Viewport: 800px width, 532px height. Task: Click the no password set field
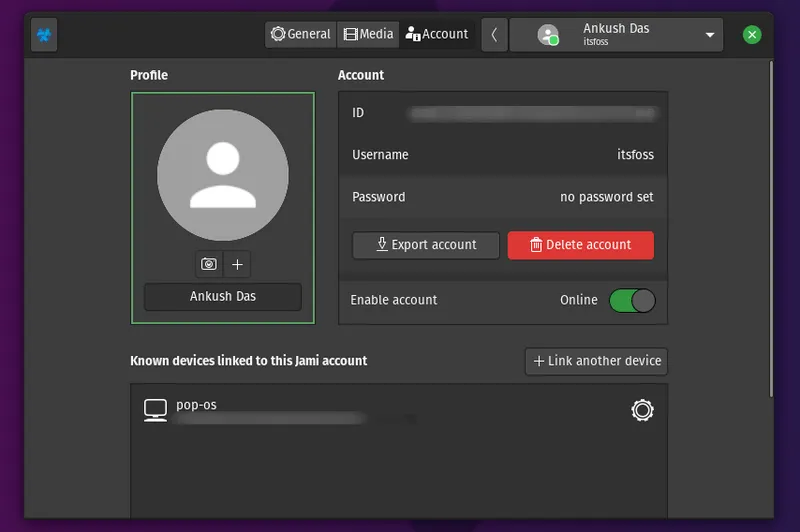point(606,197)
